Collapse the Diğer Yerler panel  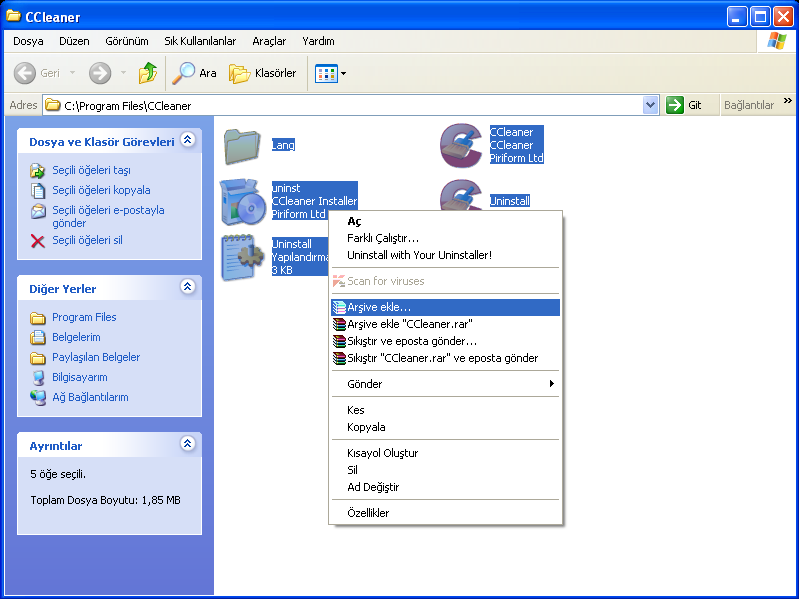click(x=188, y=287)
